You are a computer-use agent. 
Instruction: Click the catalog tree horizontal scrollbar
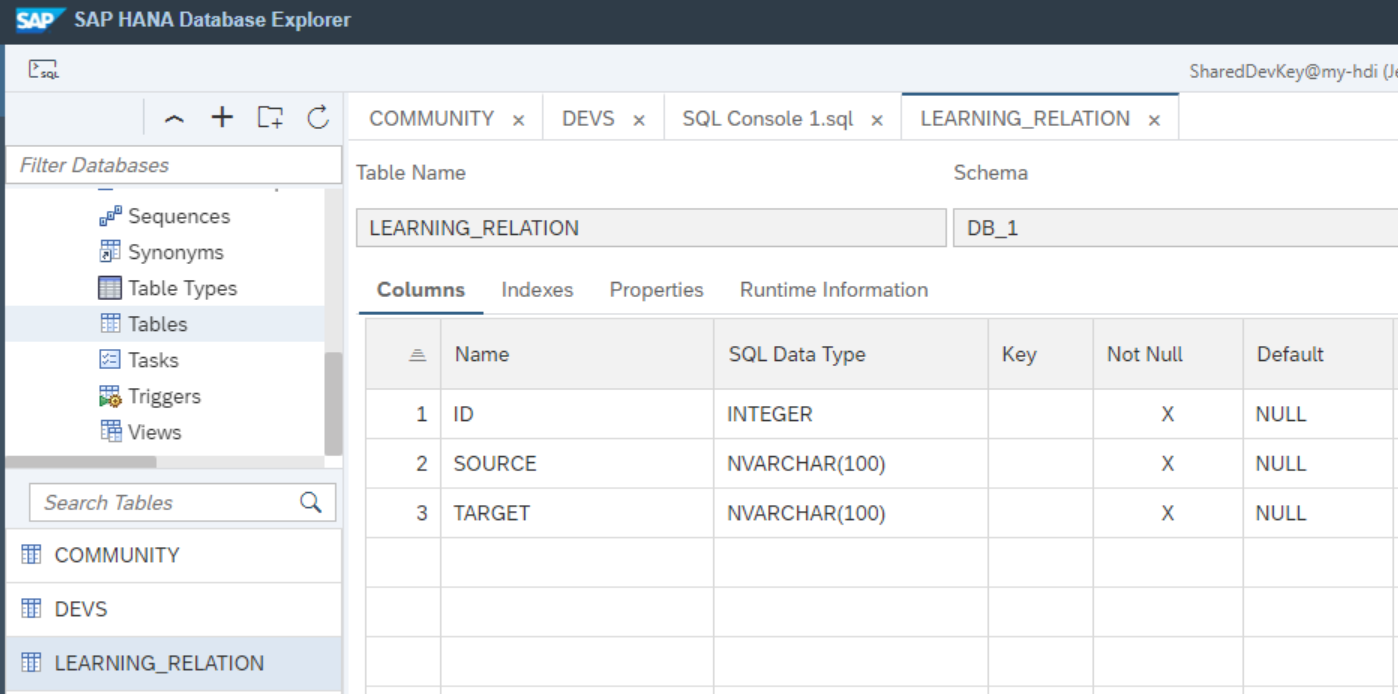(x=81, y=462)
